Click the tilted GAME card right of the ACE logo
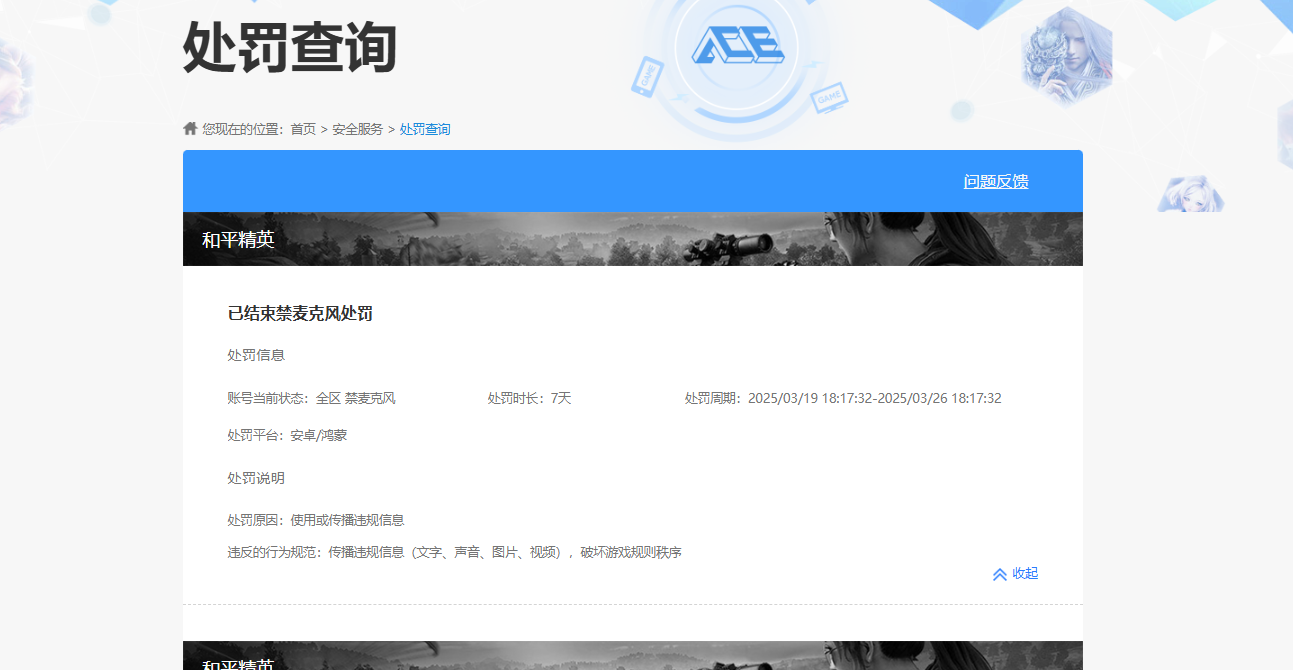 point(828,99)
